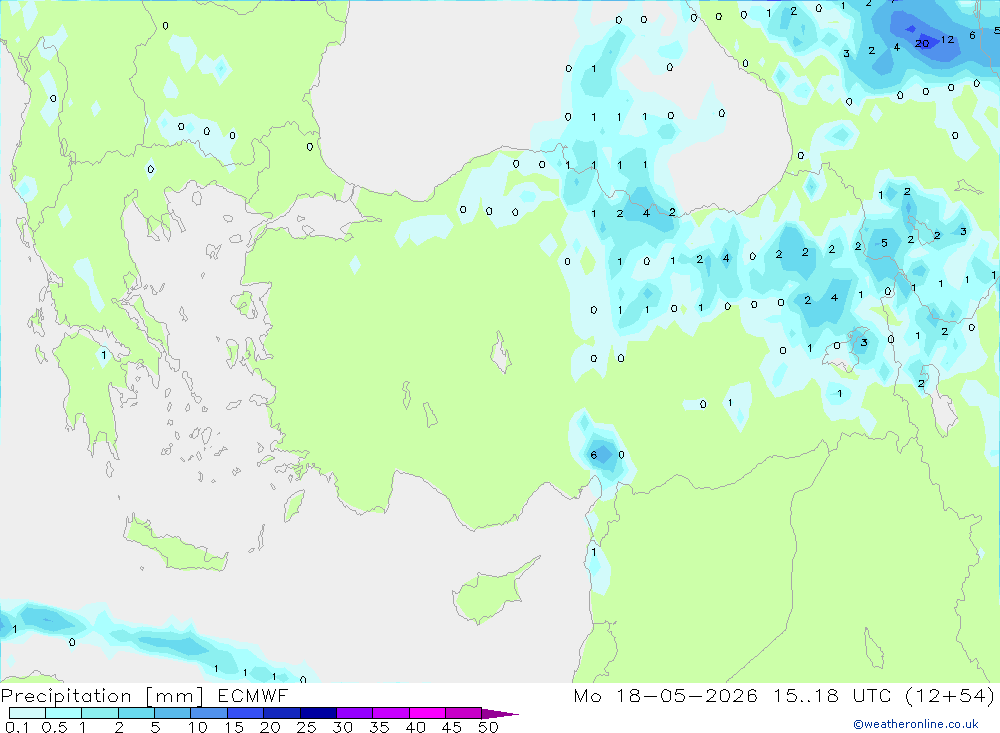
Task: Select the 25–30 mm navy legend swatch
Action: 318,713
